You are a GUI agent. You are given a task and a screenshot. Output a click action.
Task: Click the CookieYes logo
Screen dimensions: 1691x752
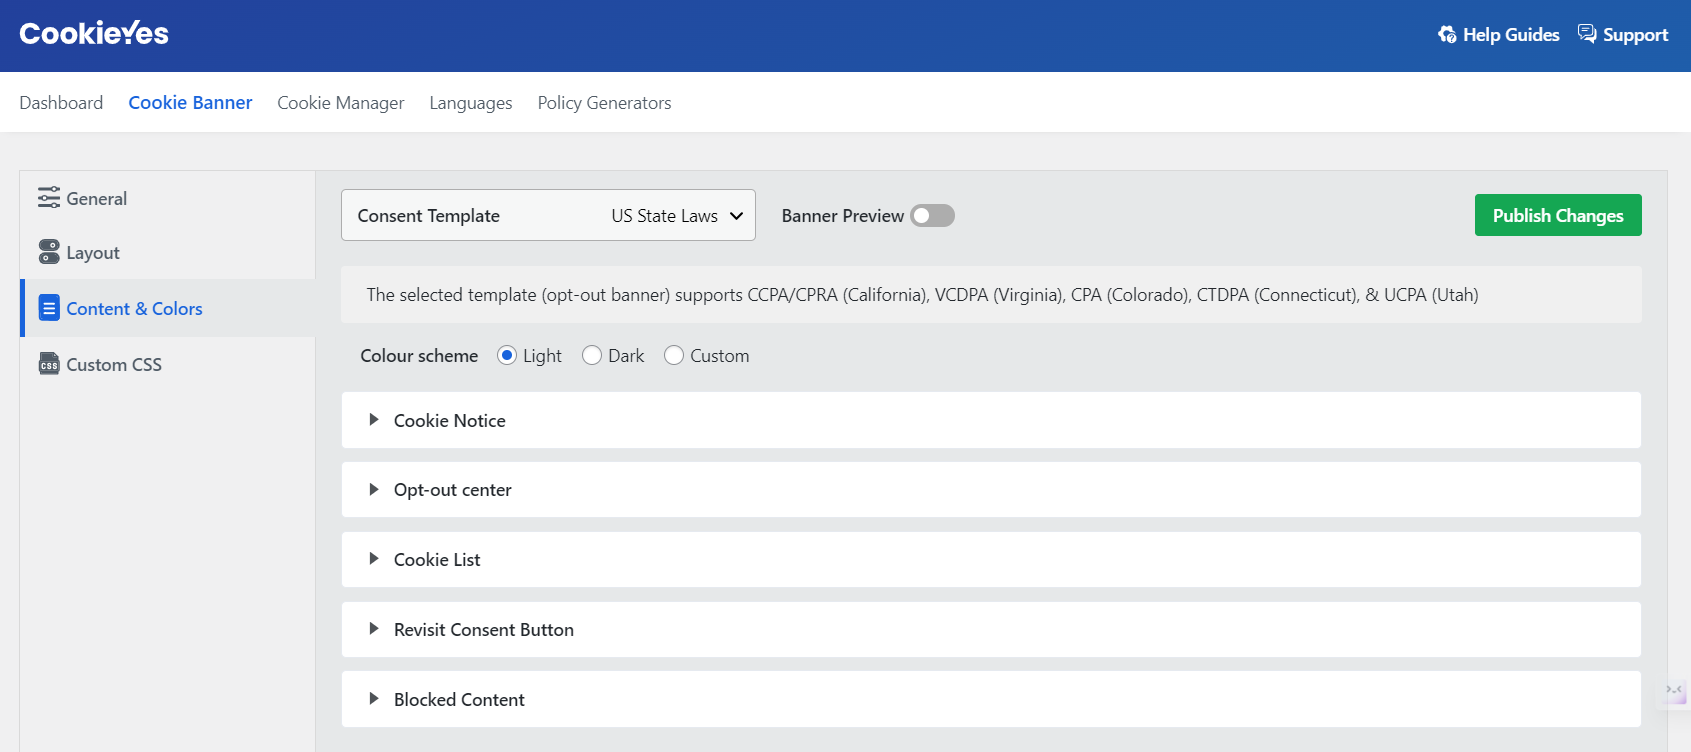[94, 34]
